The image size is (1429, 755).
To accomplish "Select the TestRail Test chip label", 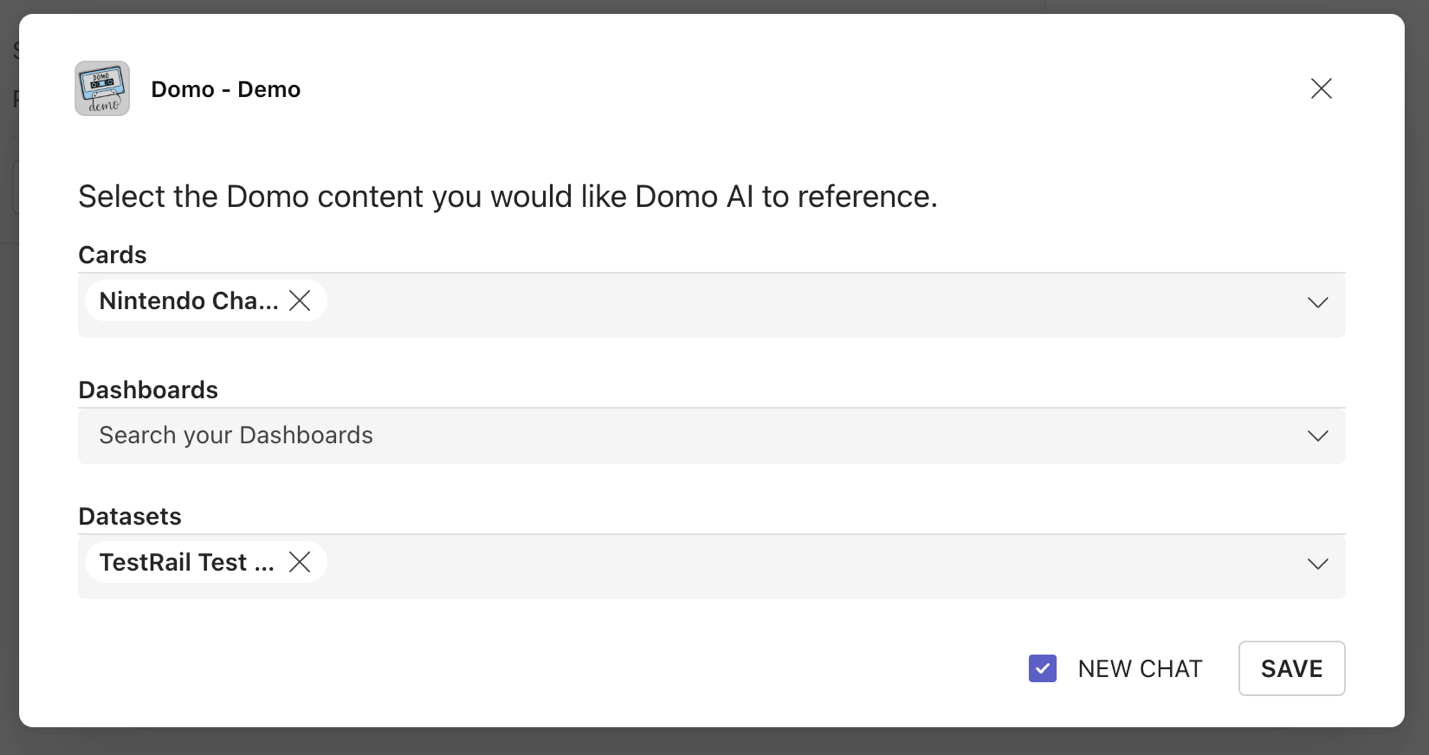I will click(x=186, y=562).
